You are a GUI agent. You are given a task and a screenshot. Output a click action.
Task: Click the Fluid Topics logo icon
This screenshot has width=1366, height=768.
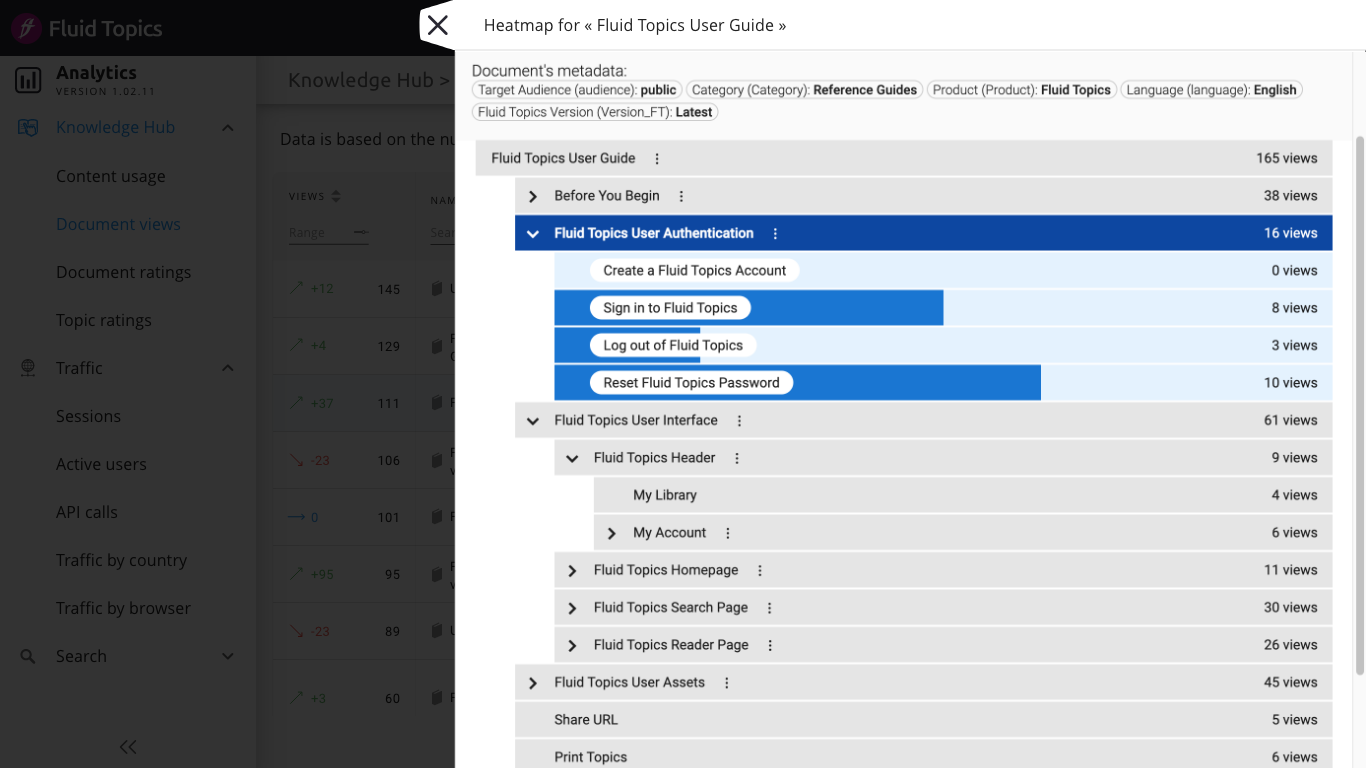27,28
